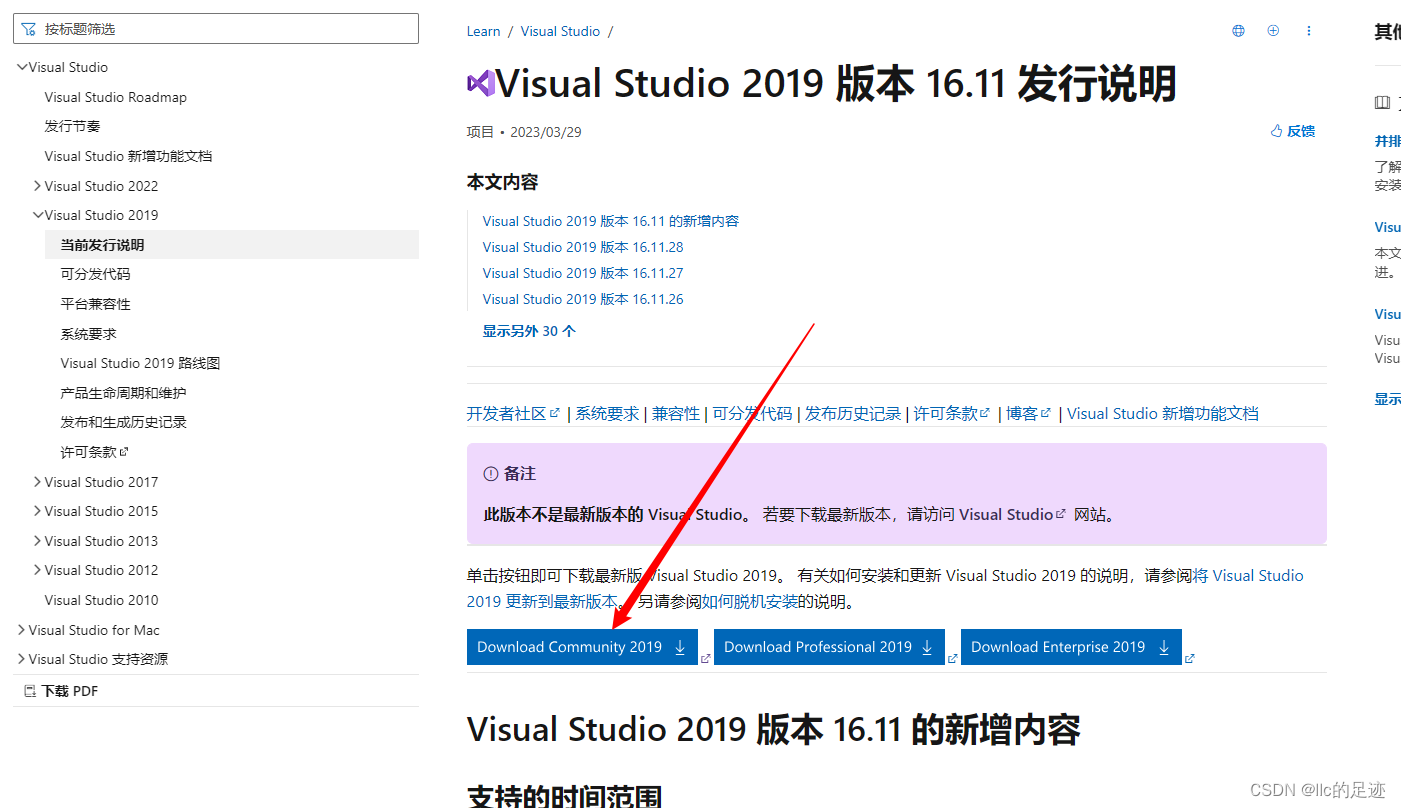Open 发布和生成历史记录 in the sidebar
This screenshot has width=1401, height=808.
(x=123, y=422)
